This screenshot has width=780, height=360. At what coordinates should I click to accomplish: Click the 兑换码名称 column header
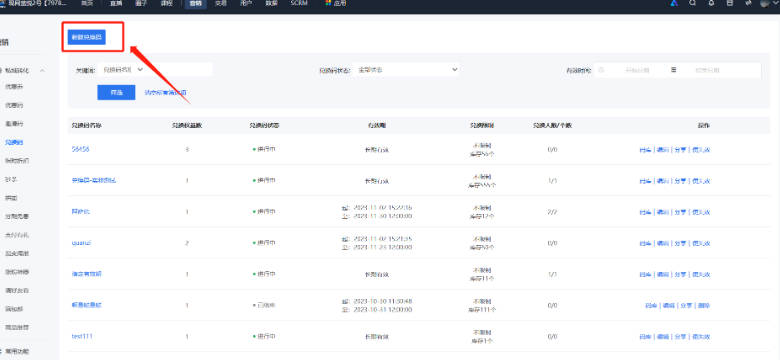[87, 126]
